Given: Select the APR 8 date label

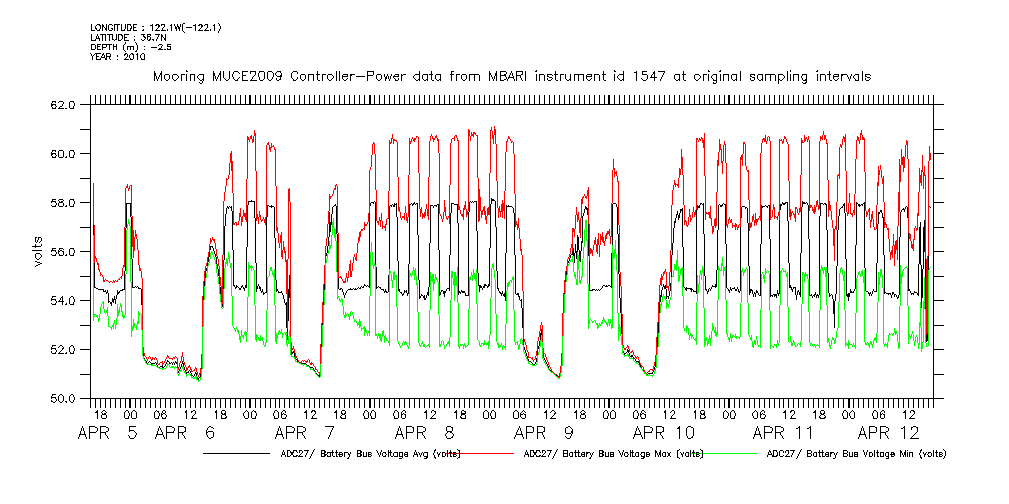Looking at the screenshot, I should (x=425, y=434).
